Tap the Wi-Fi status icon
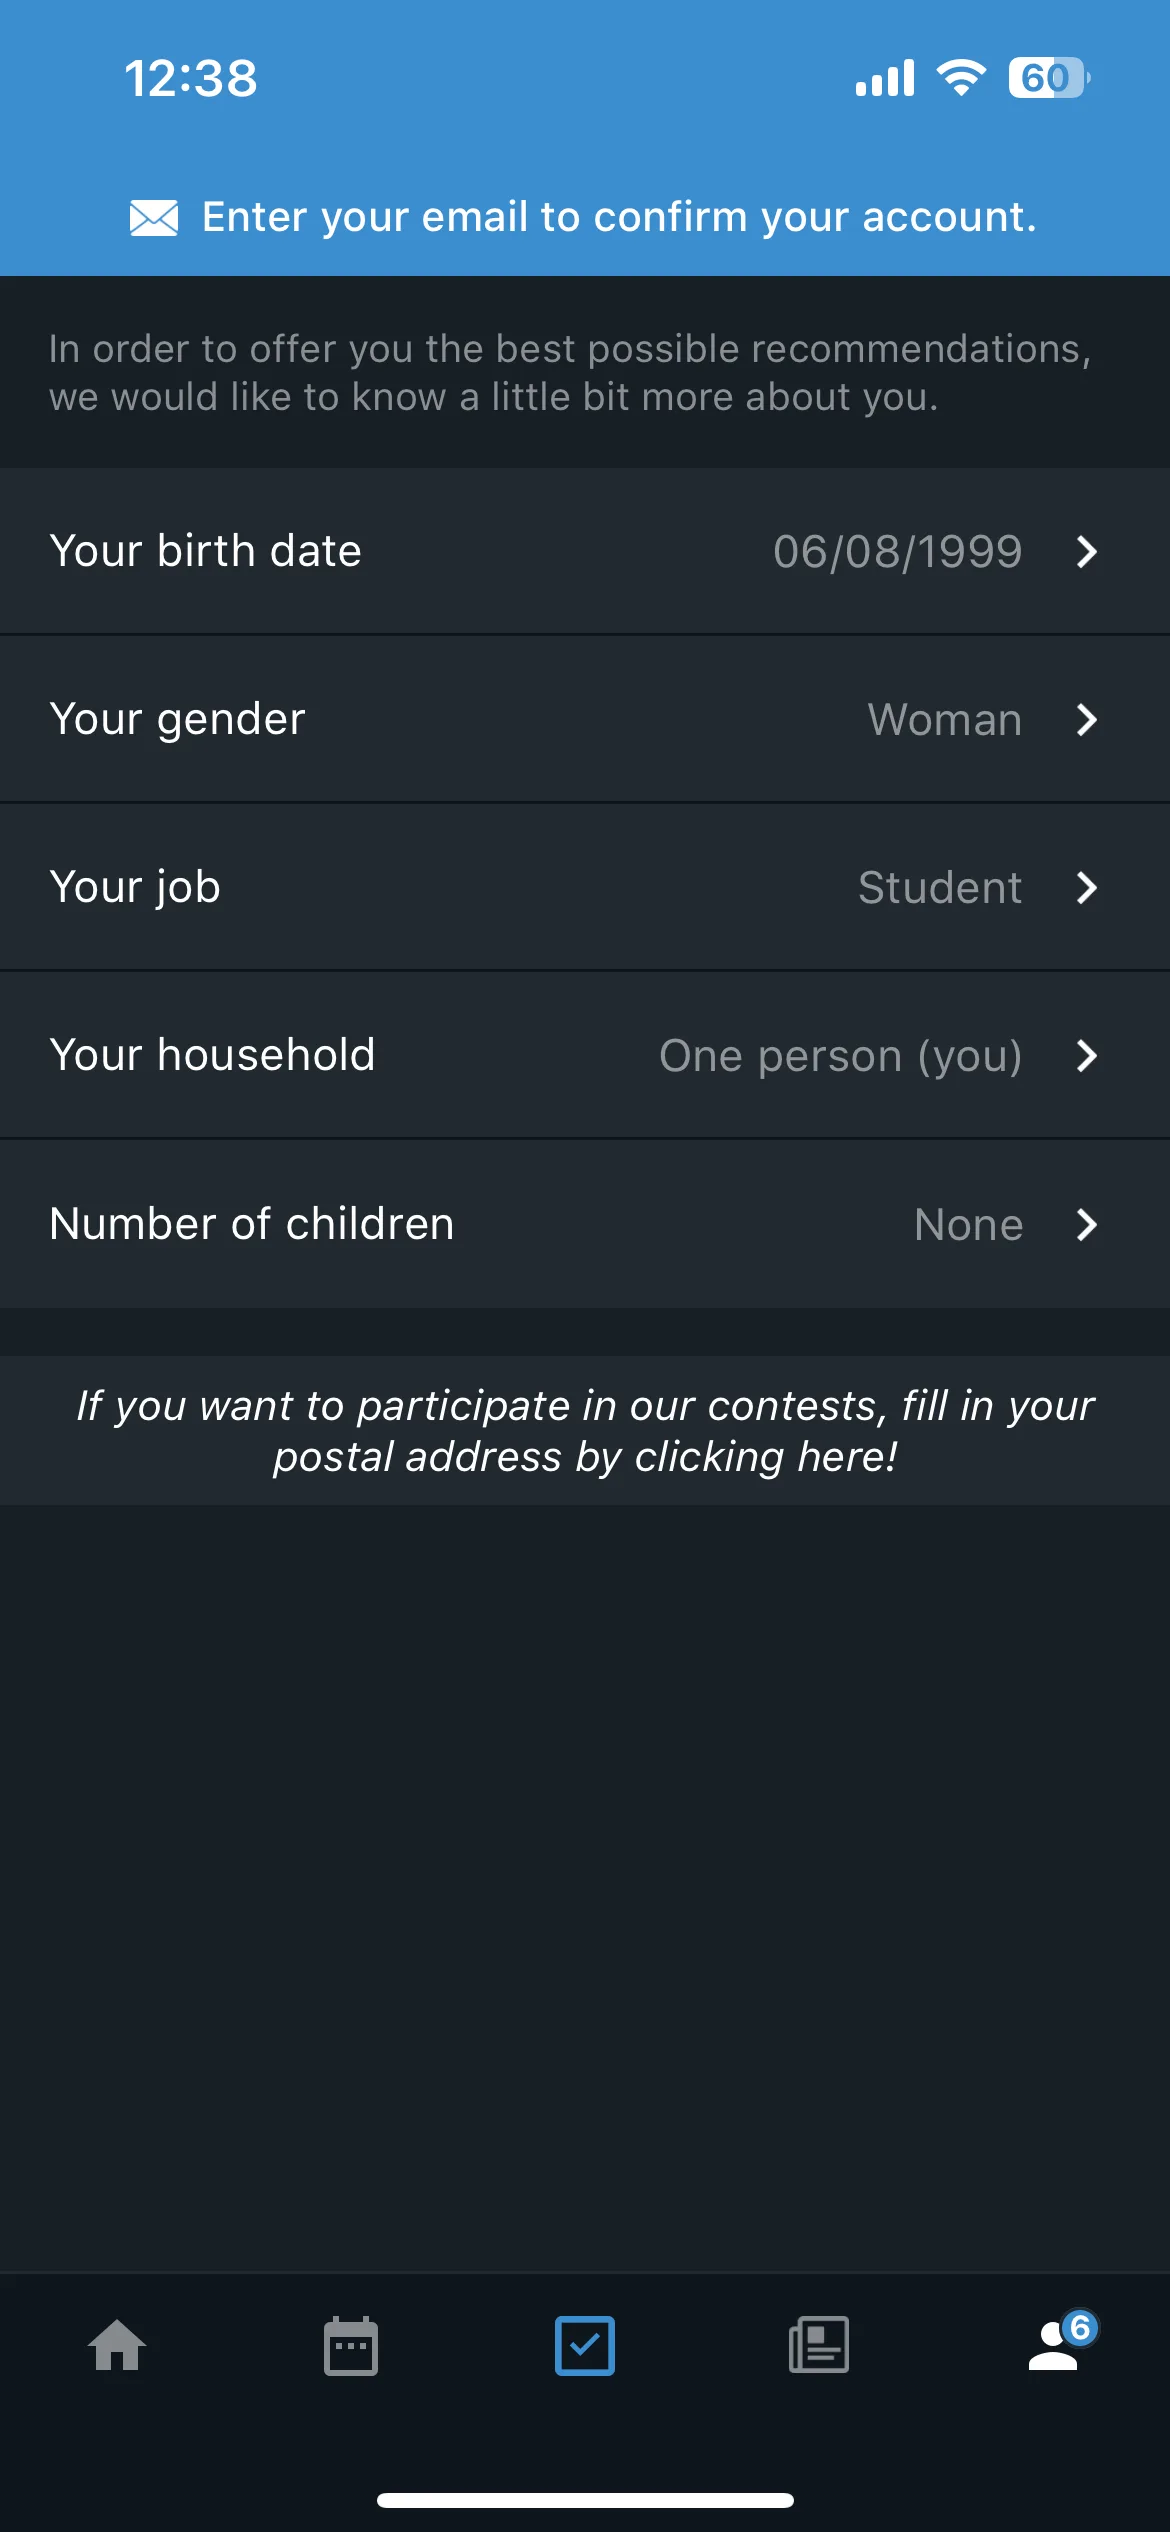This screenshot has width=1170, height=2532. [x=961, y=78]
